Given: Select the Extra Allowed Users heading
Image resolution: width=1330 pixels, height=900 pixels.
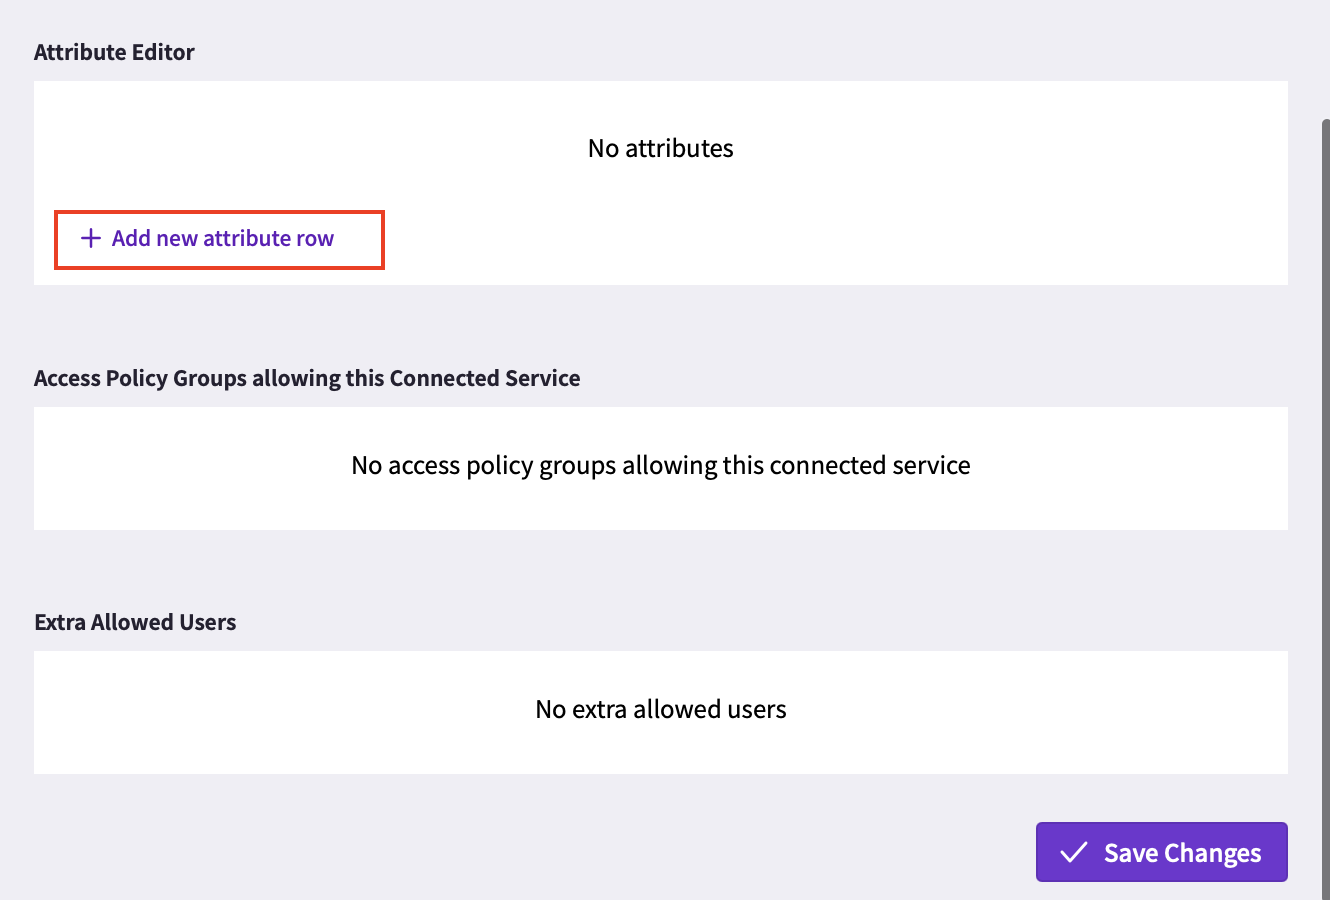Looking at the screenshot, I should (135, 622).
